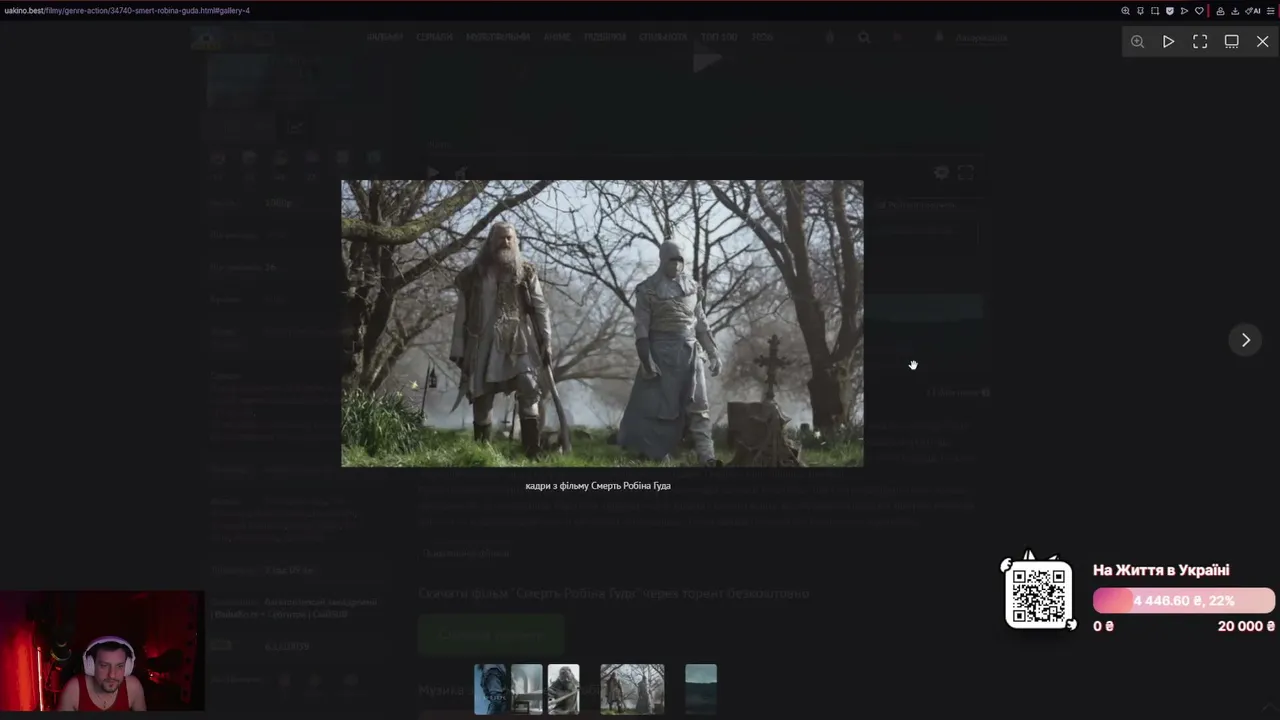
Task: Open the СПІЛЬНОТА menu on the dimmed page
Action: click(x=663, y=37)
